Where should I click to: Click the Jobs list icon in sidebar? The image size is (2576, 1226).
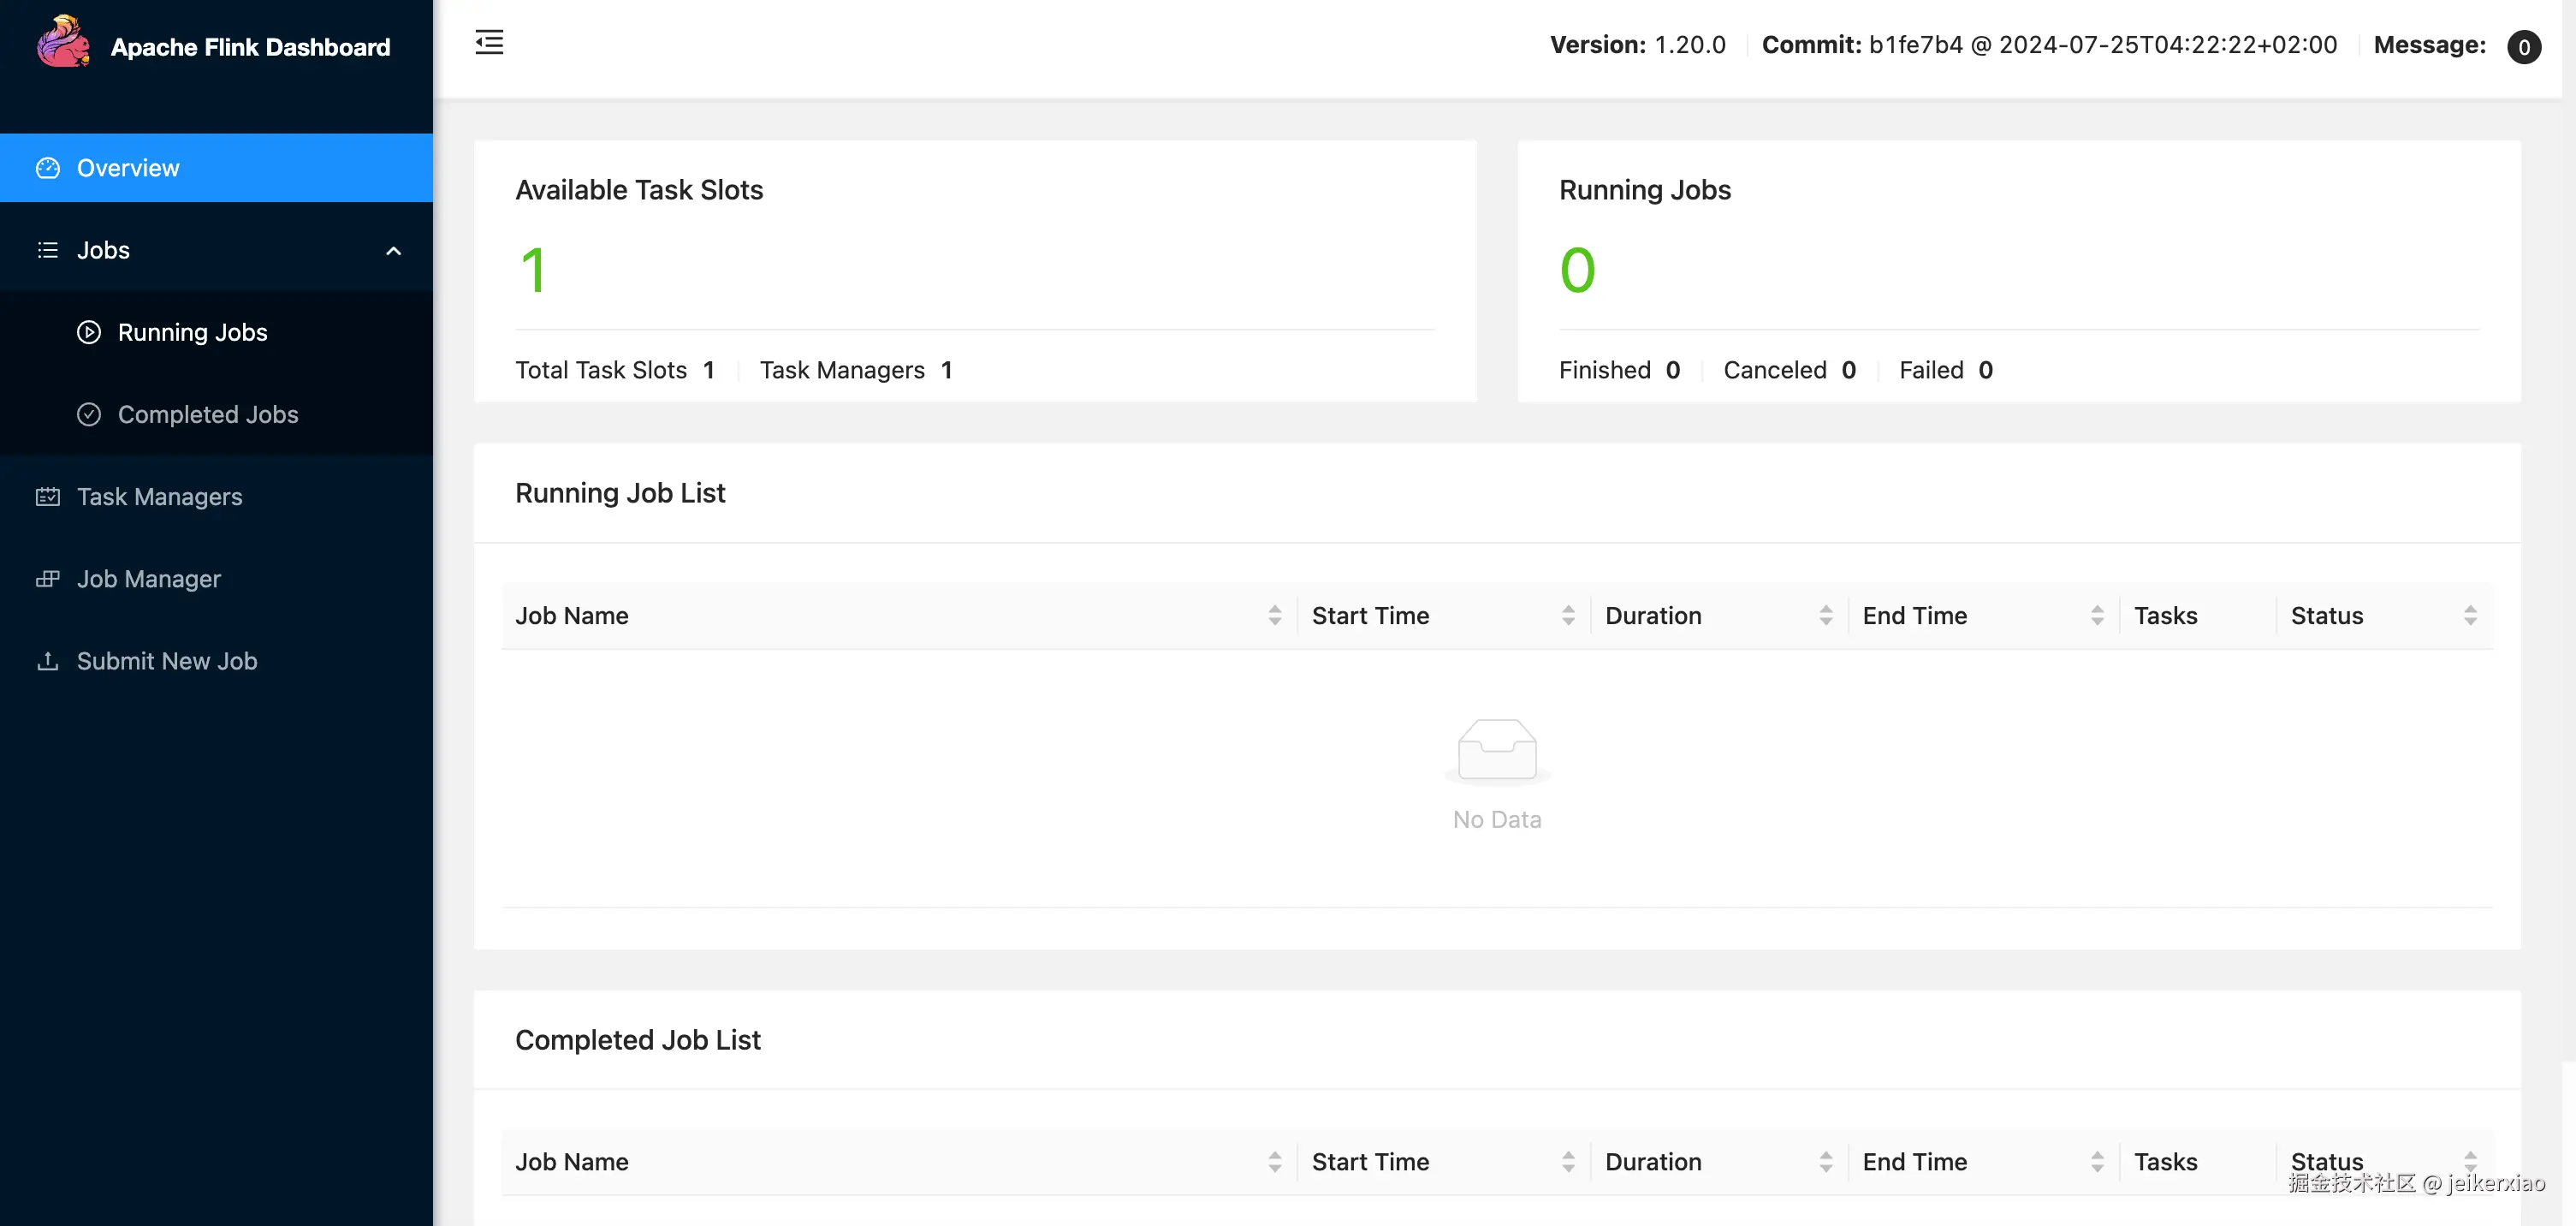48,250
